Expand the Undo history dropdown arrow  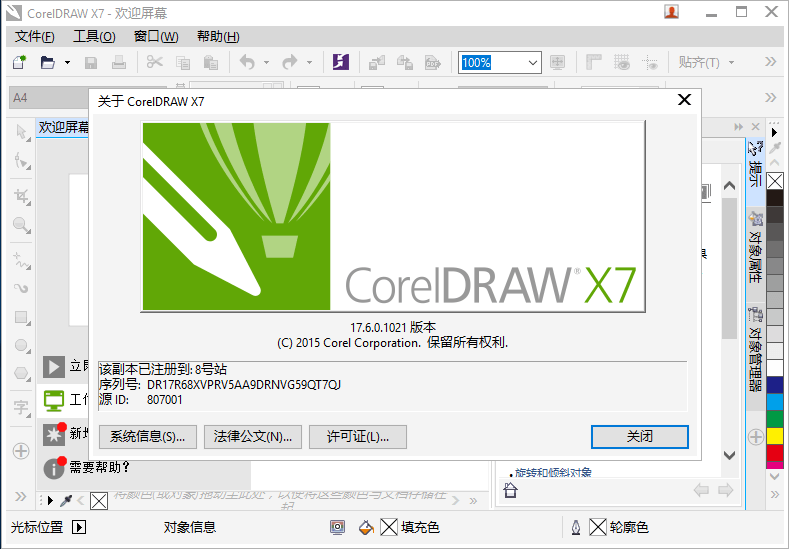pyautogui.click(x=267, y=63)
